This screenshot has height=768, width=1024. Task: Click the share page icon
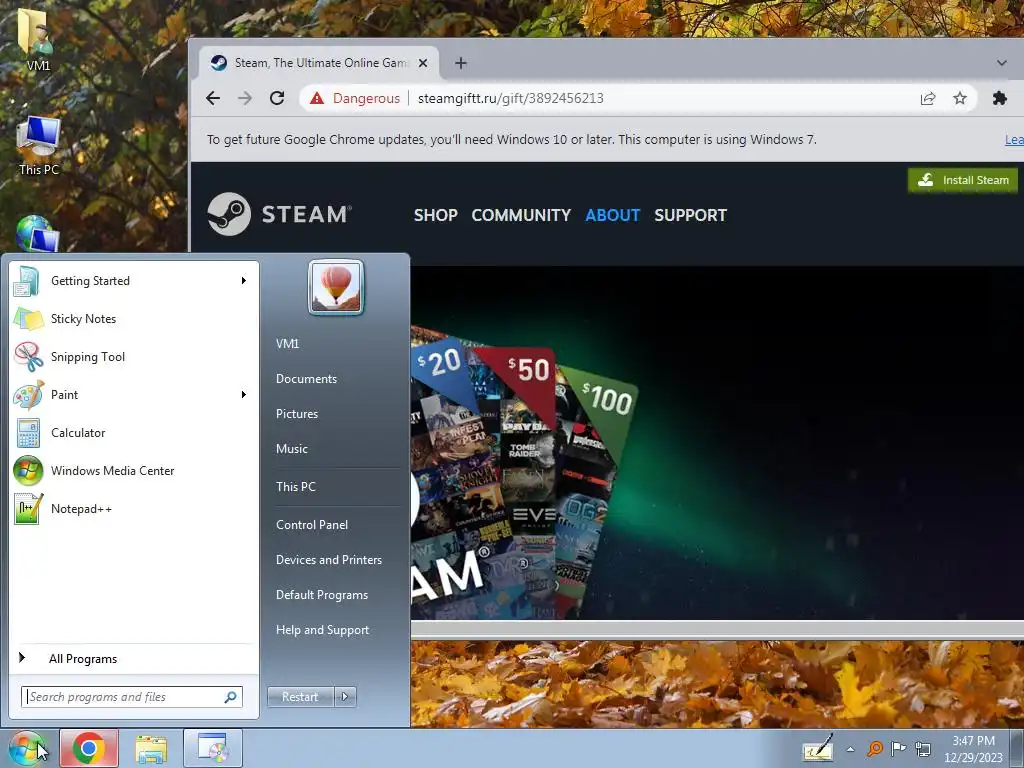pyautogui.click(x=927, y=98)
